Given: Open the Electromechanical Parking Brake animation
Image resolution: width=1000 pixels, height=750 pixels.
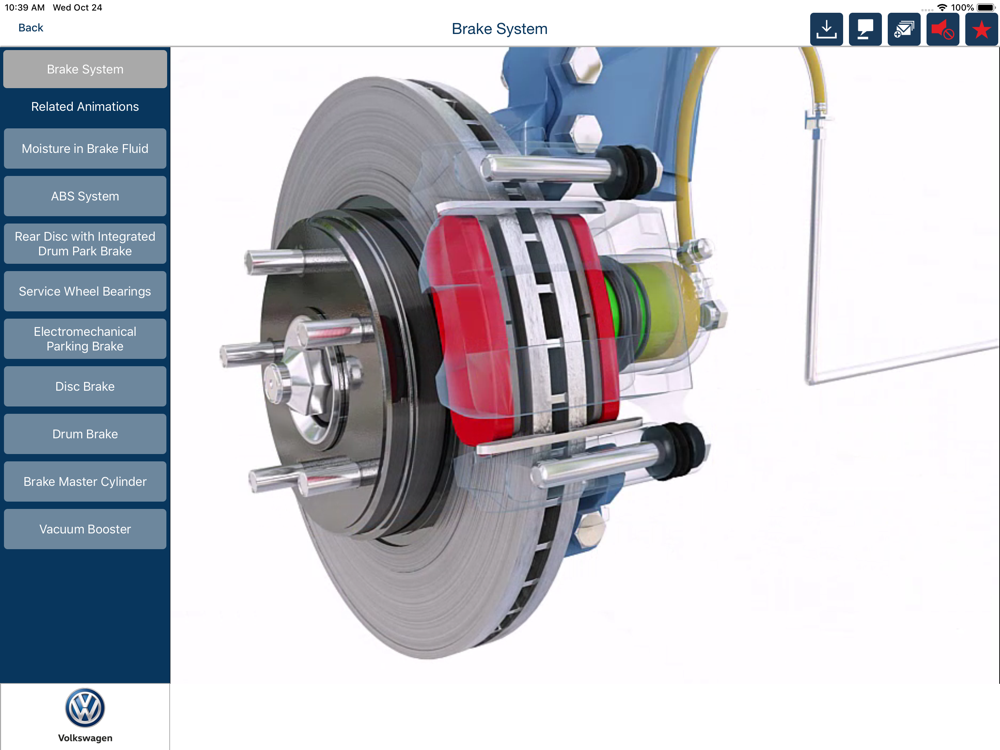Looking at the screenshot, I should (85, 339).
